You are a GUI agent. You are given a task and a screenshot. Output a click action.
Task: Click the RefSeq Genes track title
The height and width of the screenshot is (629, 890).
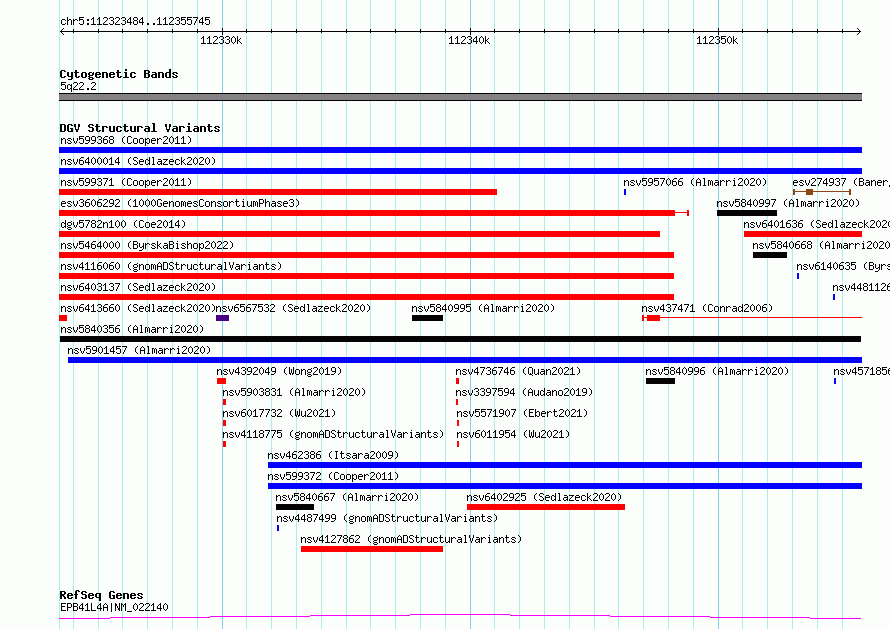[101, 596]
